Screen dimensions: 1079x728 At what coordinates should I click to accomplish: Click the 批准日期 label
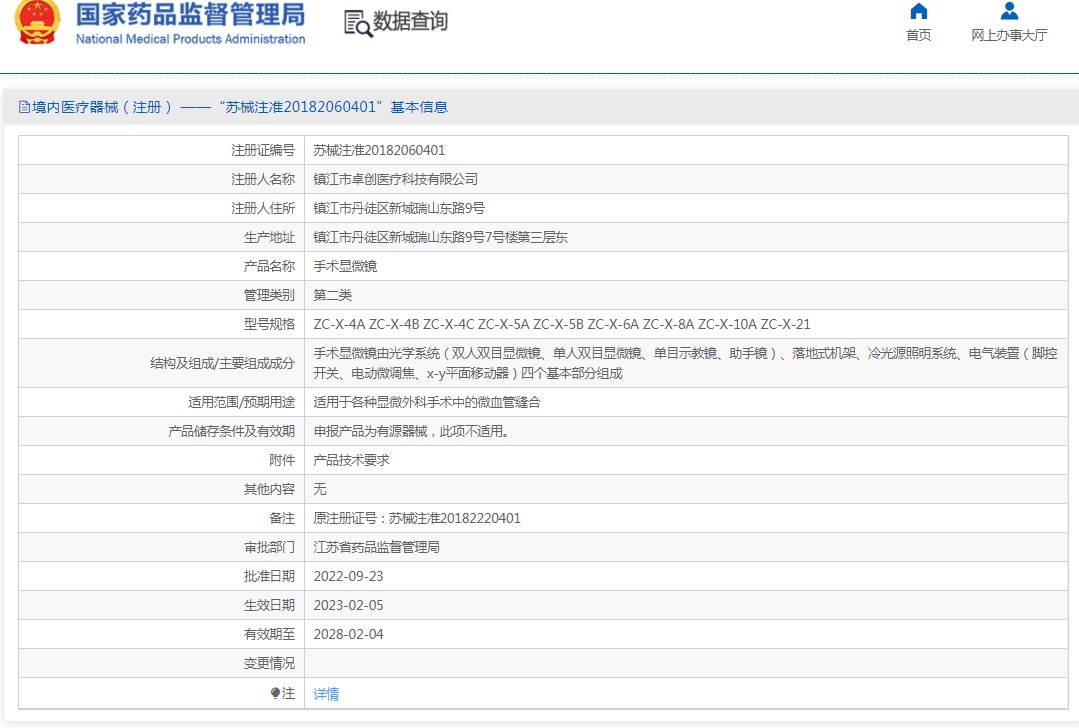pos(269,576)
